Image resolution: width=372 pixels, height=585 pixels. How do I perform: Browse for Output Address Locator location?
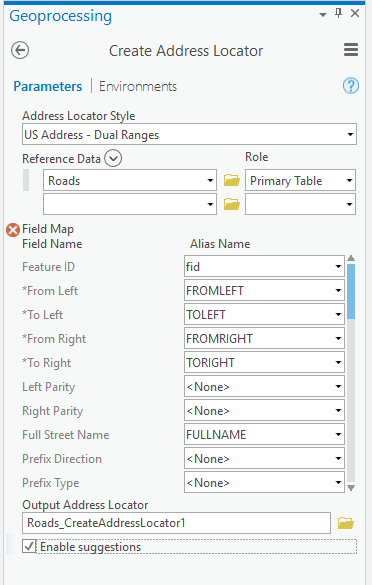pyautogui.click(x=346, y=523)
